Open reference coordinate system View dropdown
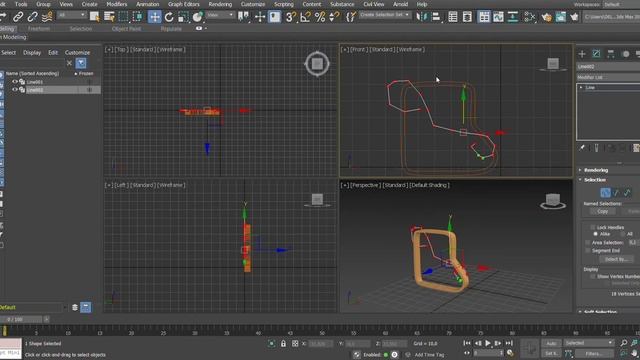 (220, 15)
